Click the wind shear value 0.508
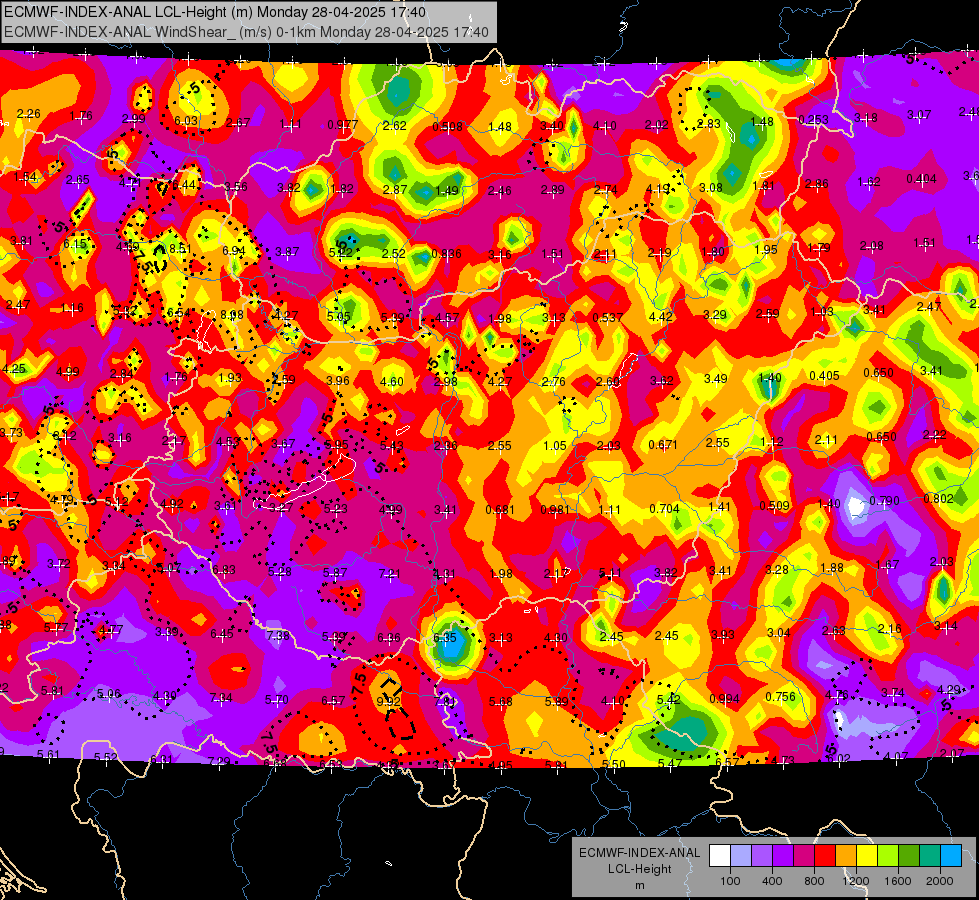 pos(448,127)
